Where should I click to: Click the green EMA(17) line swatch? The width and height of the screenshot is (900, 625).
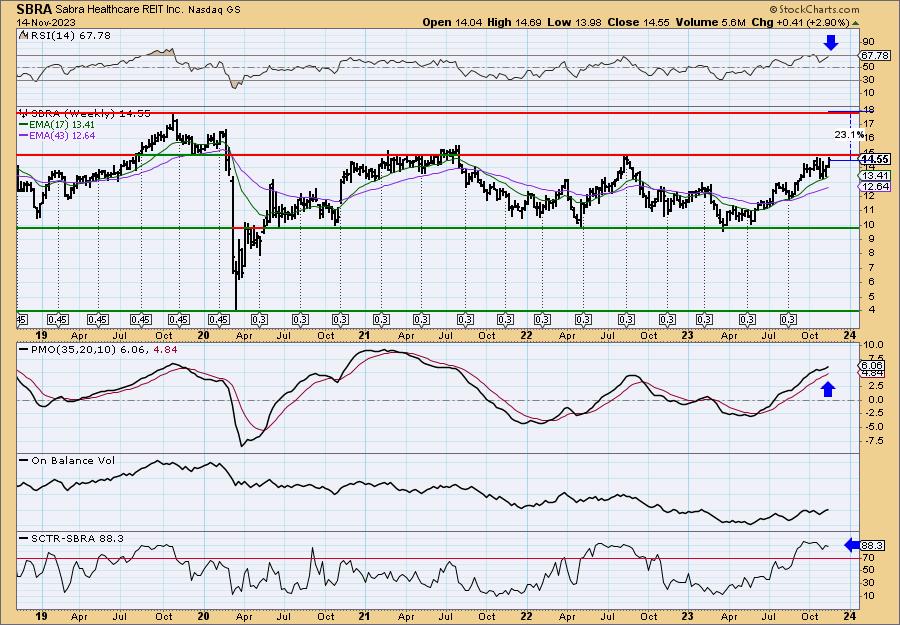[x=24, y=125]
